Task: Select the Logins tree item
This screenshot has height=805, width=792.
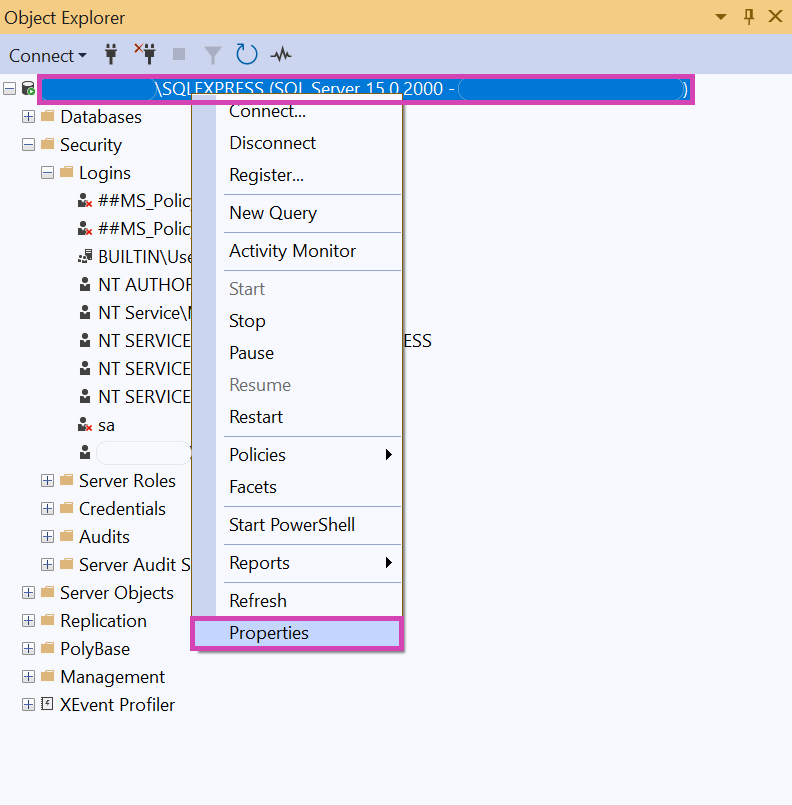Action: click(105, 173)
